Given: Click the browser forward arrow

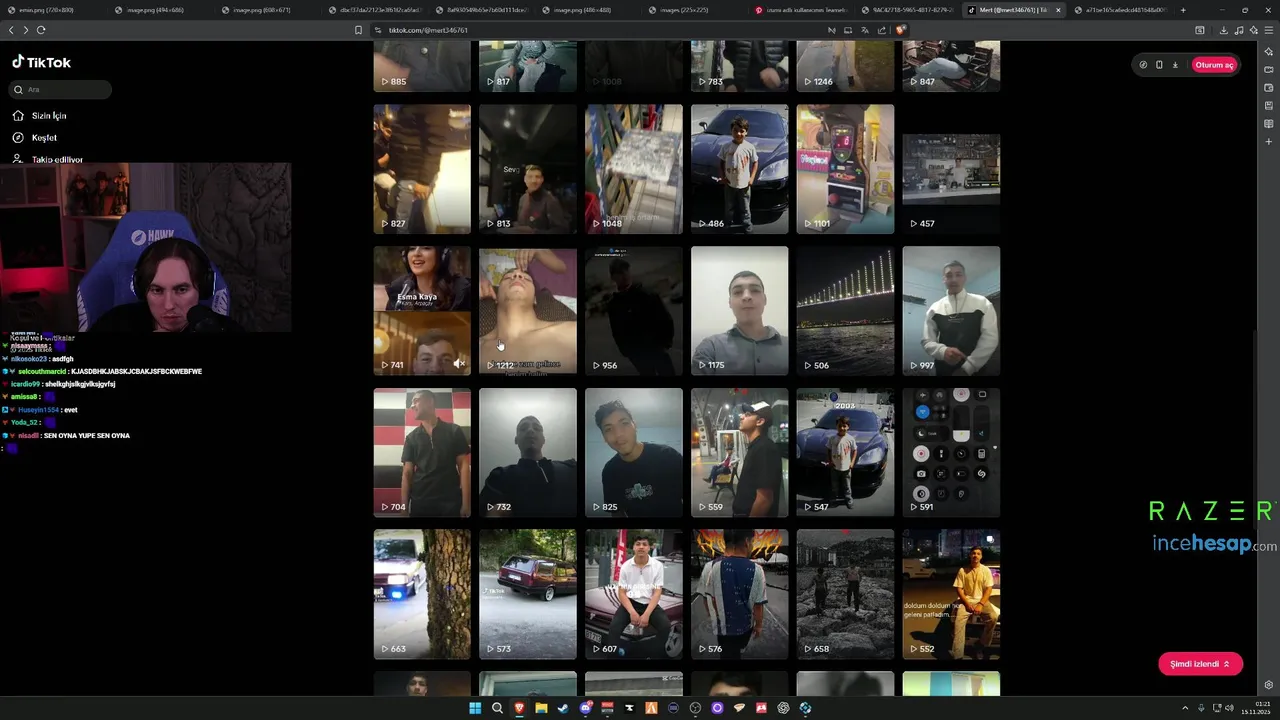Looking at the screenshot, I should (26, 30).
